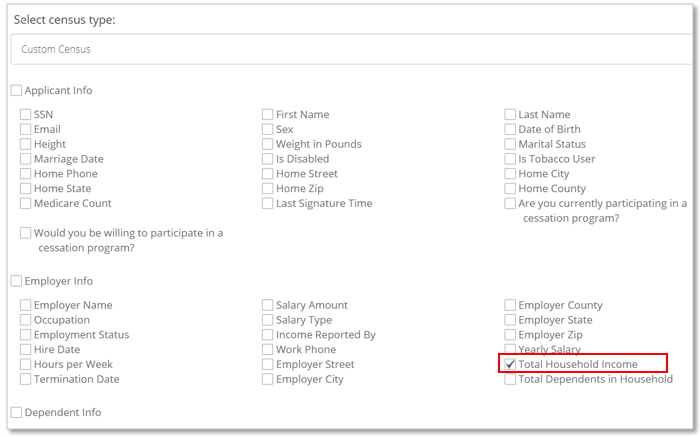This screenshot has width=700, height=437.
Task: Check the Employer Zip checkbox
Action: (x=510, y=334)
